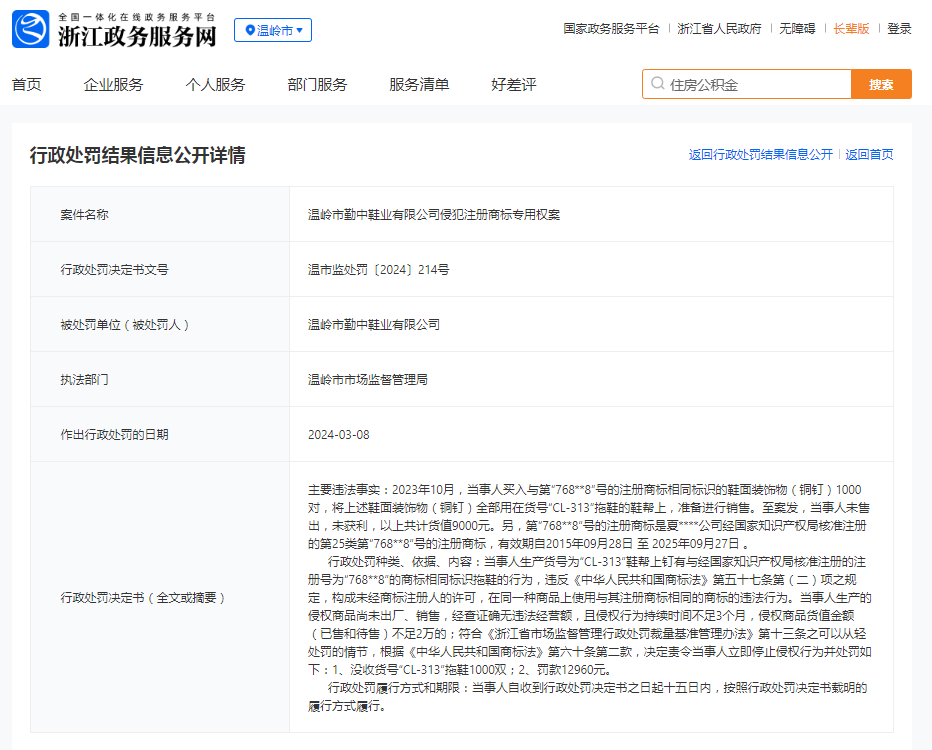Image resolution: width=932 pixels, height=750 pixels.
Task: Click the case number 温市监处罚〔2024〕214号
Action: [x=378, y=270]
